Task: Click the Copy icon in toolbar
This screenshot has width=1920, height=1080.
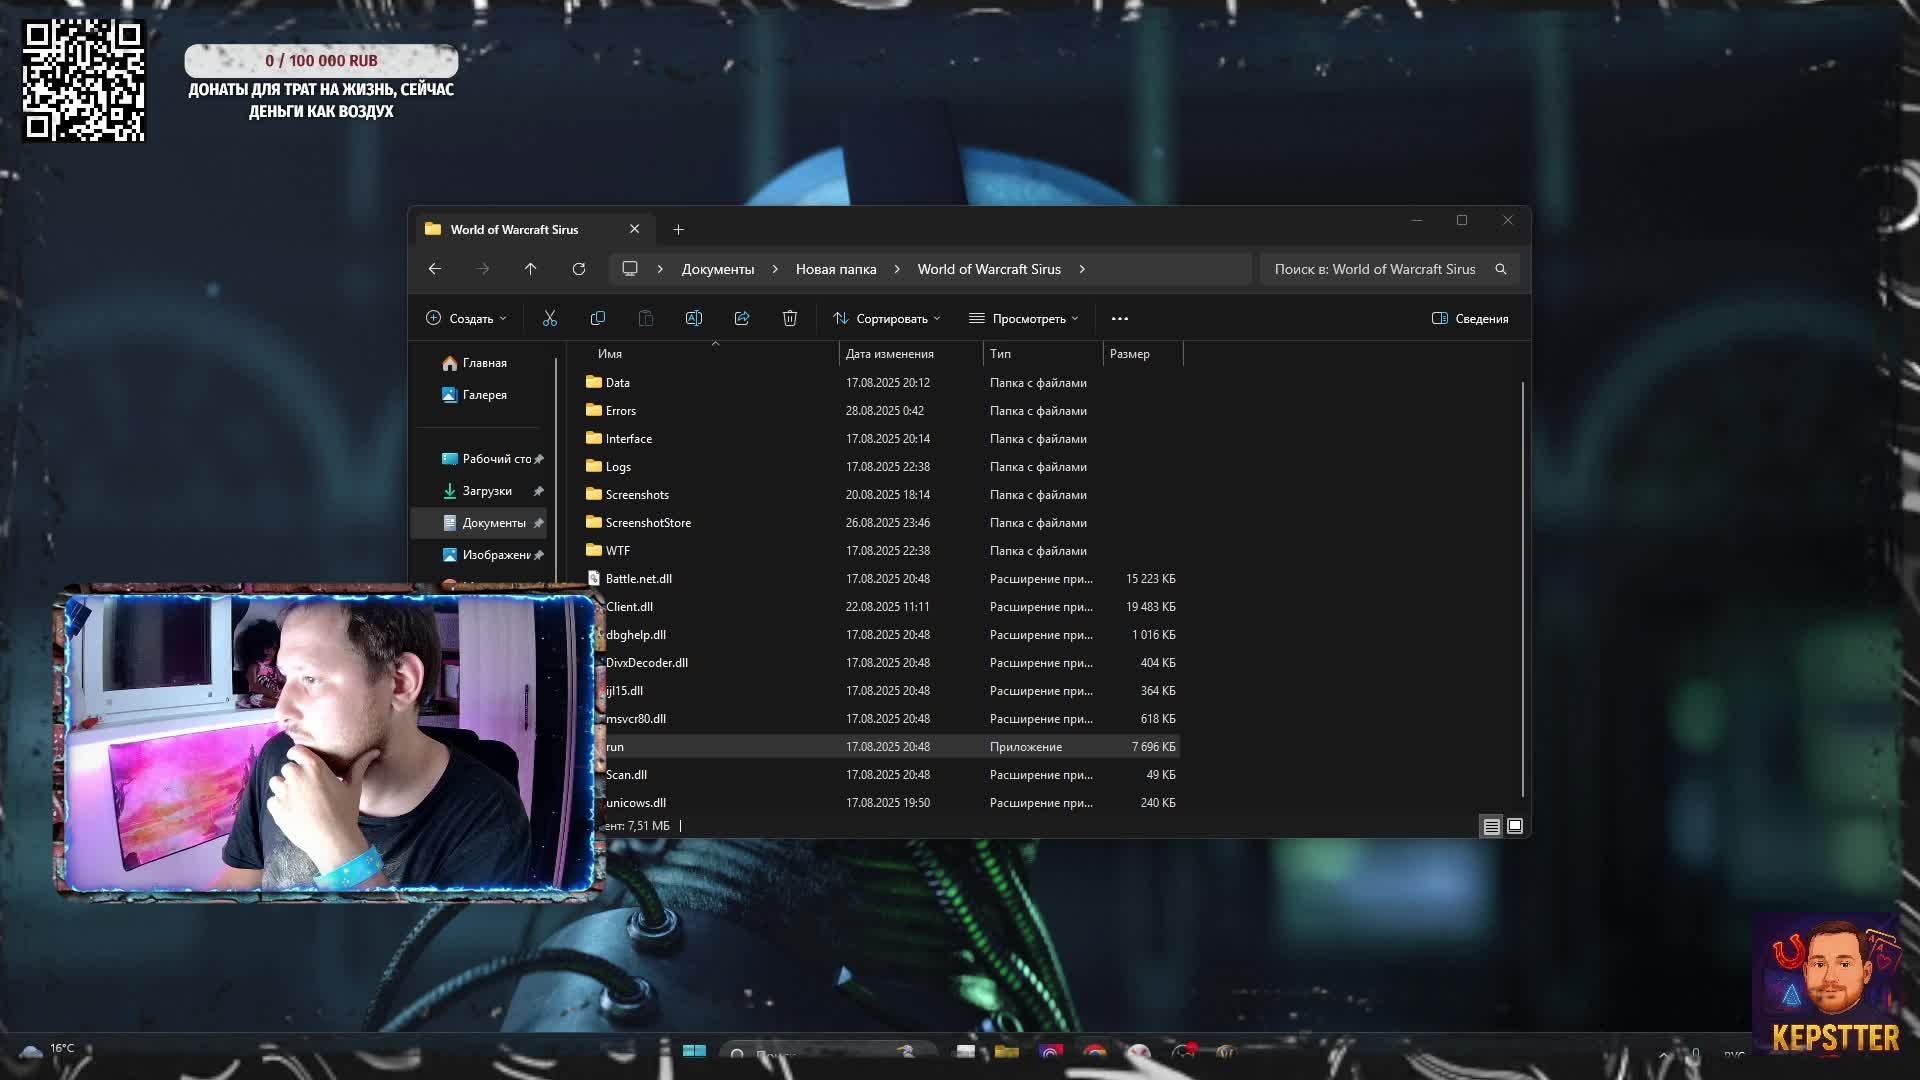Action: point(598,318)
